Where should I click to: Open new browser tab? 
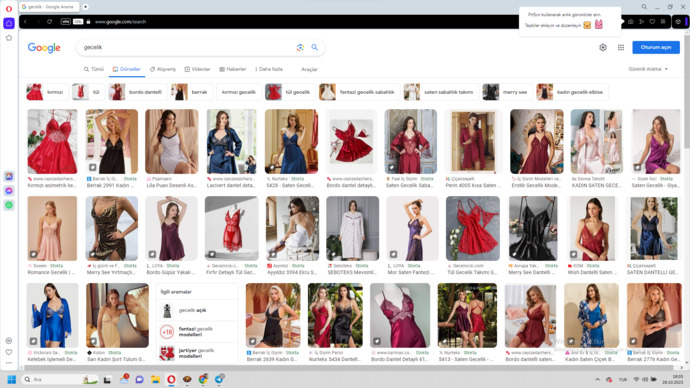coord(85,7)
